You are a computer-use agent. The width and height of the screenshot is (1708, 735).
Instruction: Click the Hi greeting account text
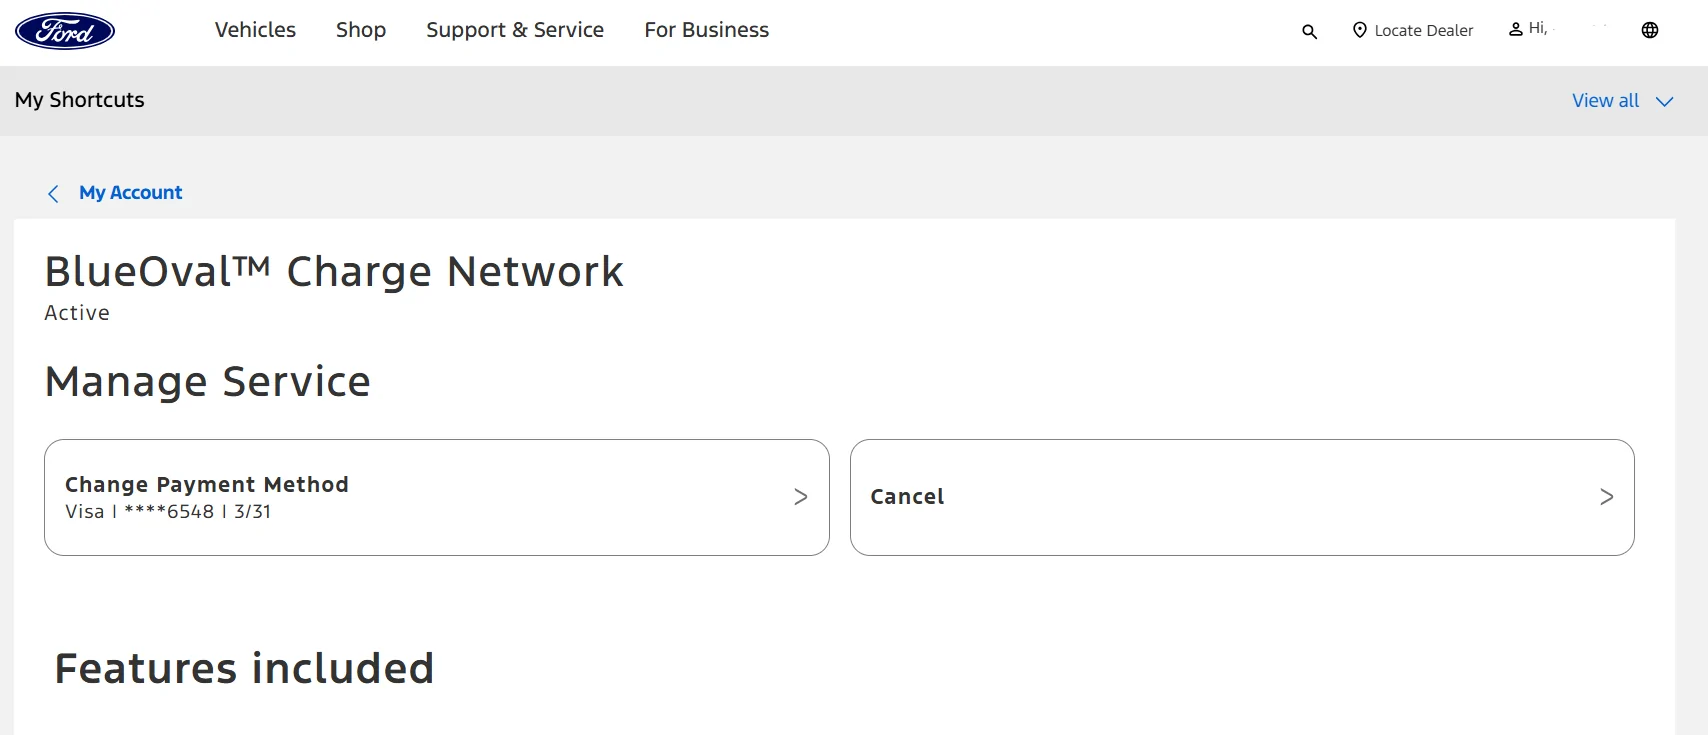pyautogui.click(x=1538, y=28)
